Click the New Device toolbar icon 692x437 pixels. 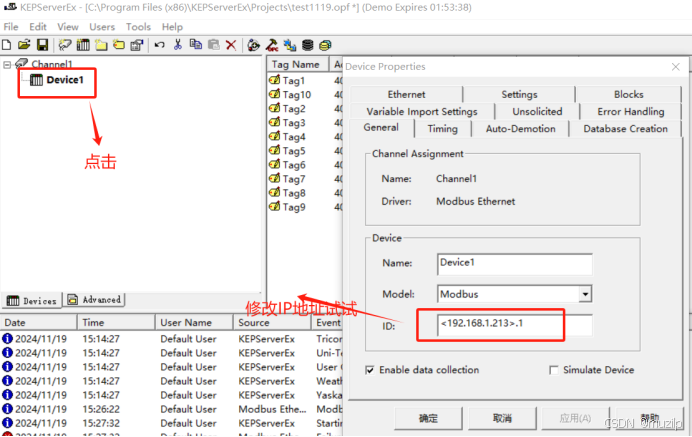[x=83, y=45]
